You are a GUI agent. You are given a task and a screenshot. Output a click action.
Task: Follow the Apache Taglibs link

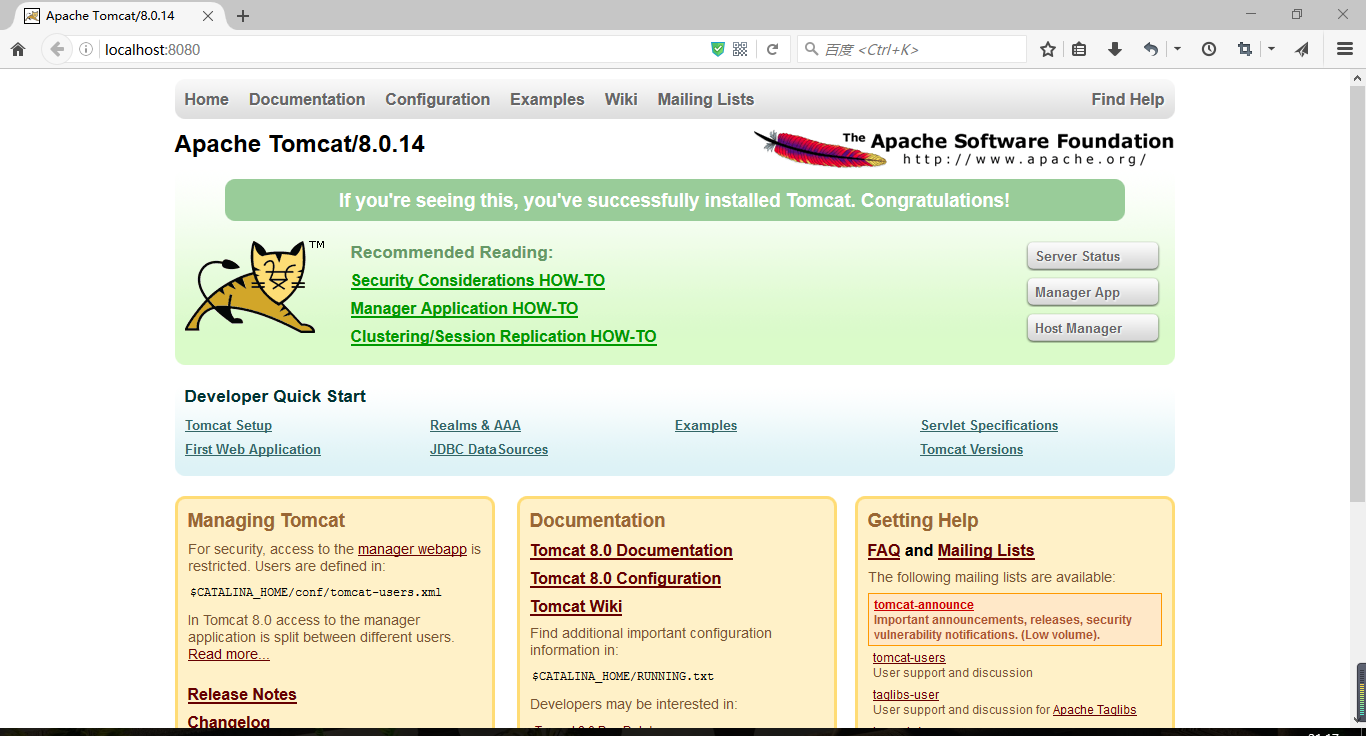tap(1095, 710)
